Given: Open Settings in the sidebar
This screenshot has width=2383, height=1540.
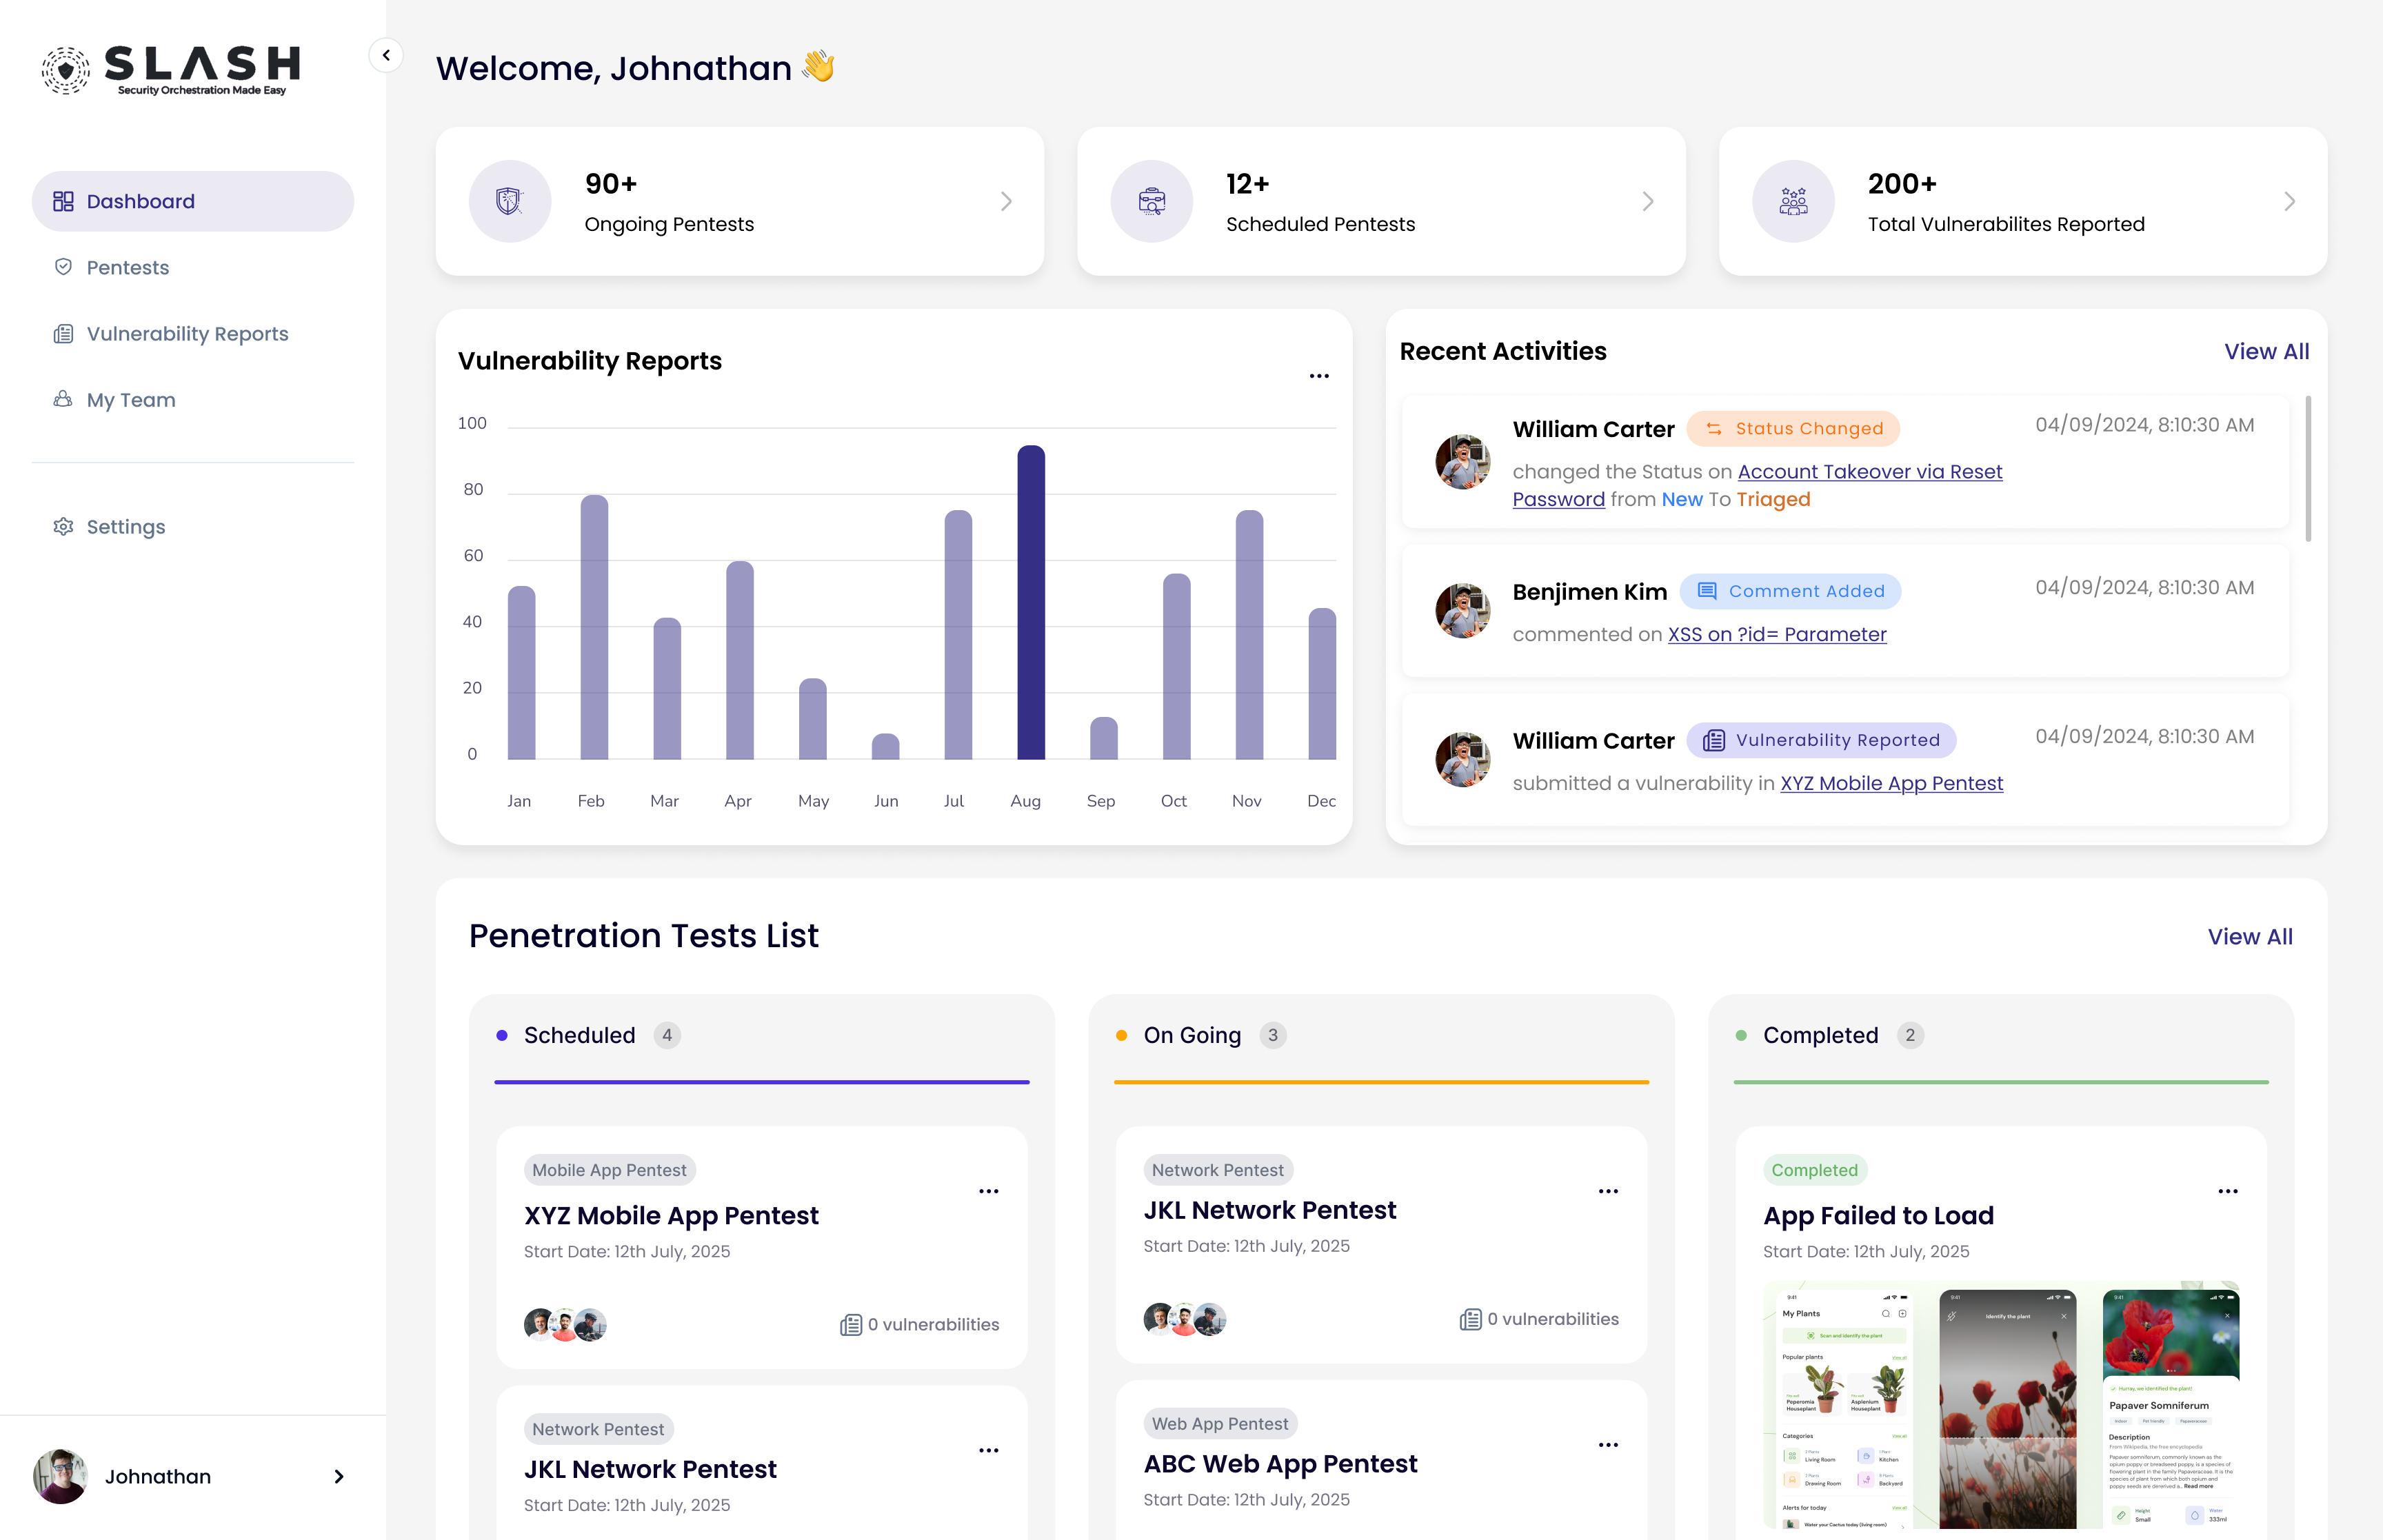Looking at the screenshot, I should pyautogui.click(x=109, y=526).
